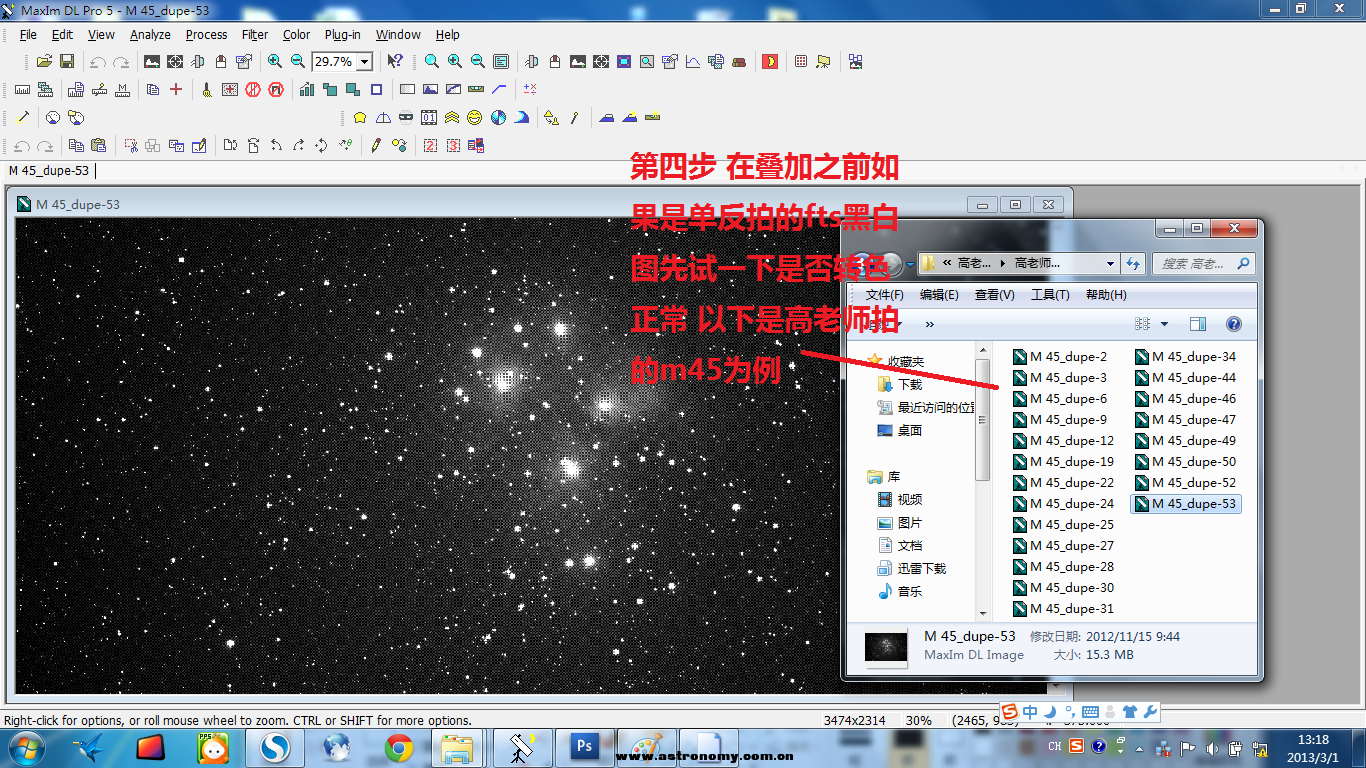1366x768 pixels.
Task: Click the green bar chart stack icon
Action: [307, 89]
